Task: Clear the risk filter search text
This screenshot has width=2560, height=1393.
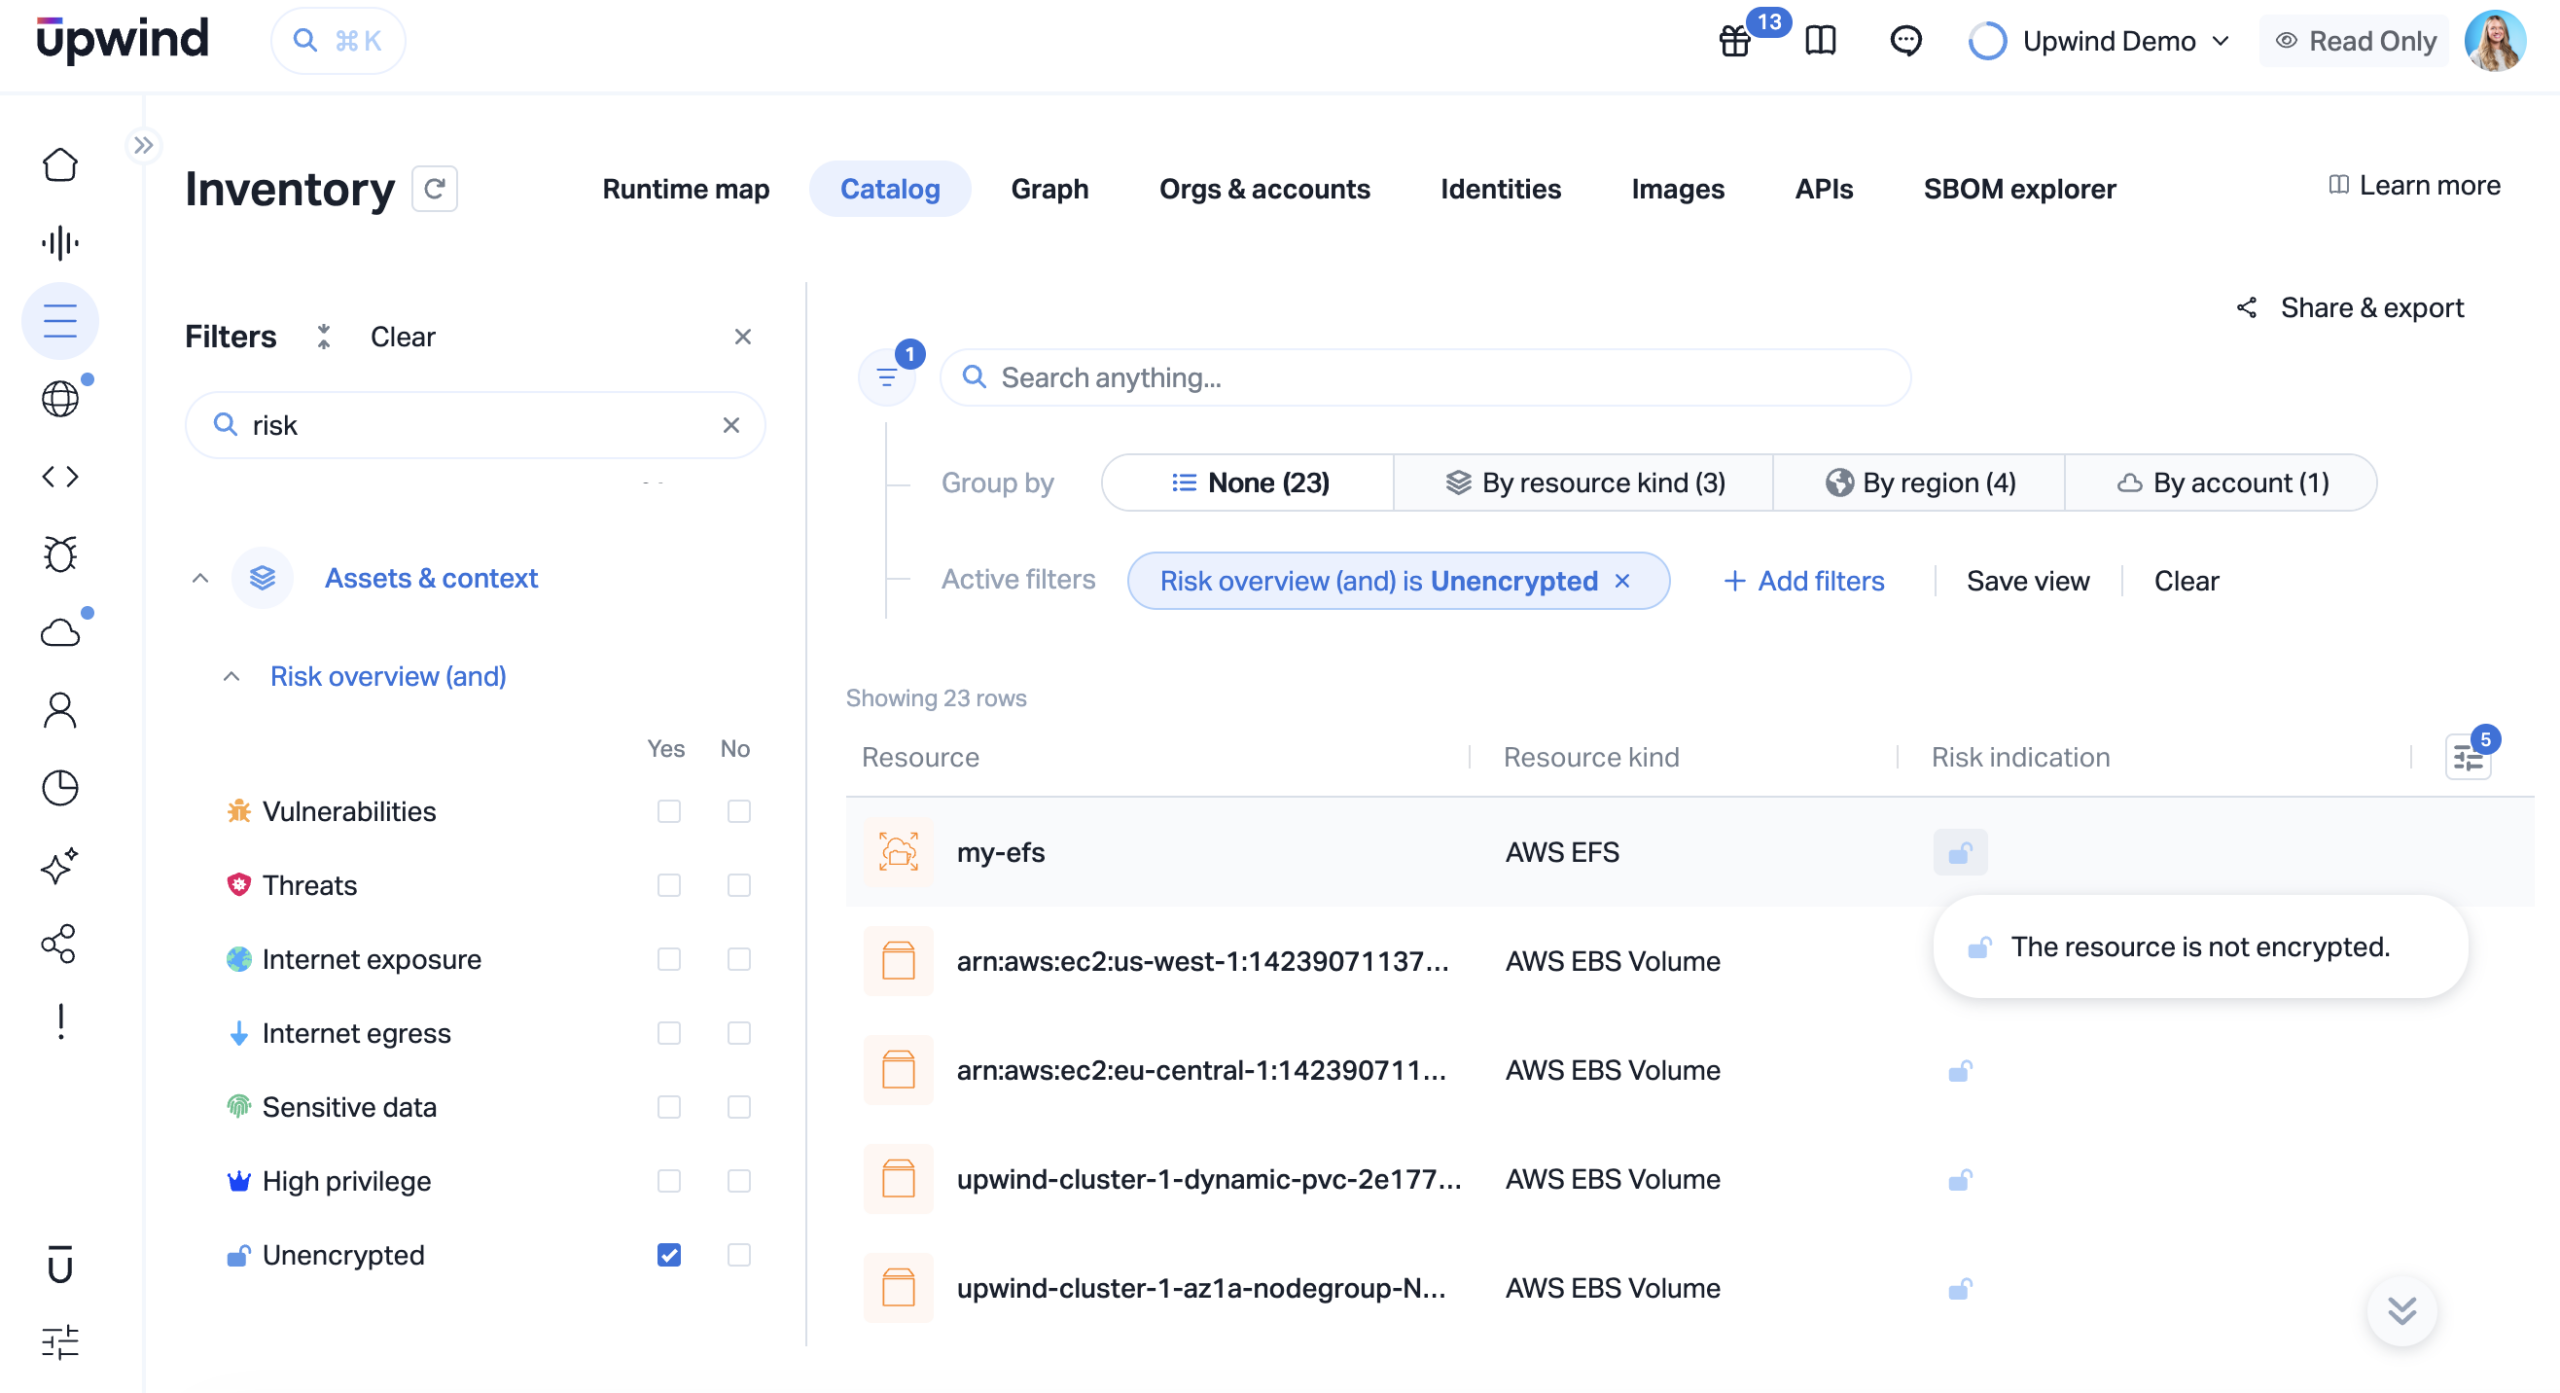Action: point(732,425)
